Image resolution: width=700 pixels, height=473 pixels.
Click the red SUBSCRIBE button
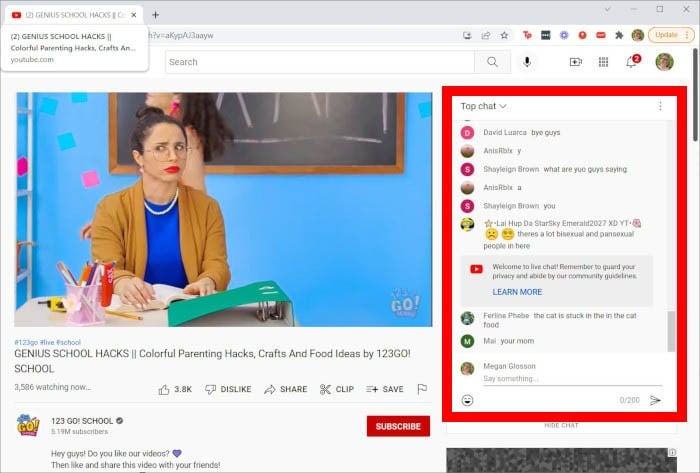(x=398, y=426)
